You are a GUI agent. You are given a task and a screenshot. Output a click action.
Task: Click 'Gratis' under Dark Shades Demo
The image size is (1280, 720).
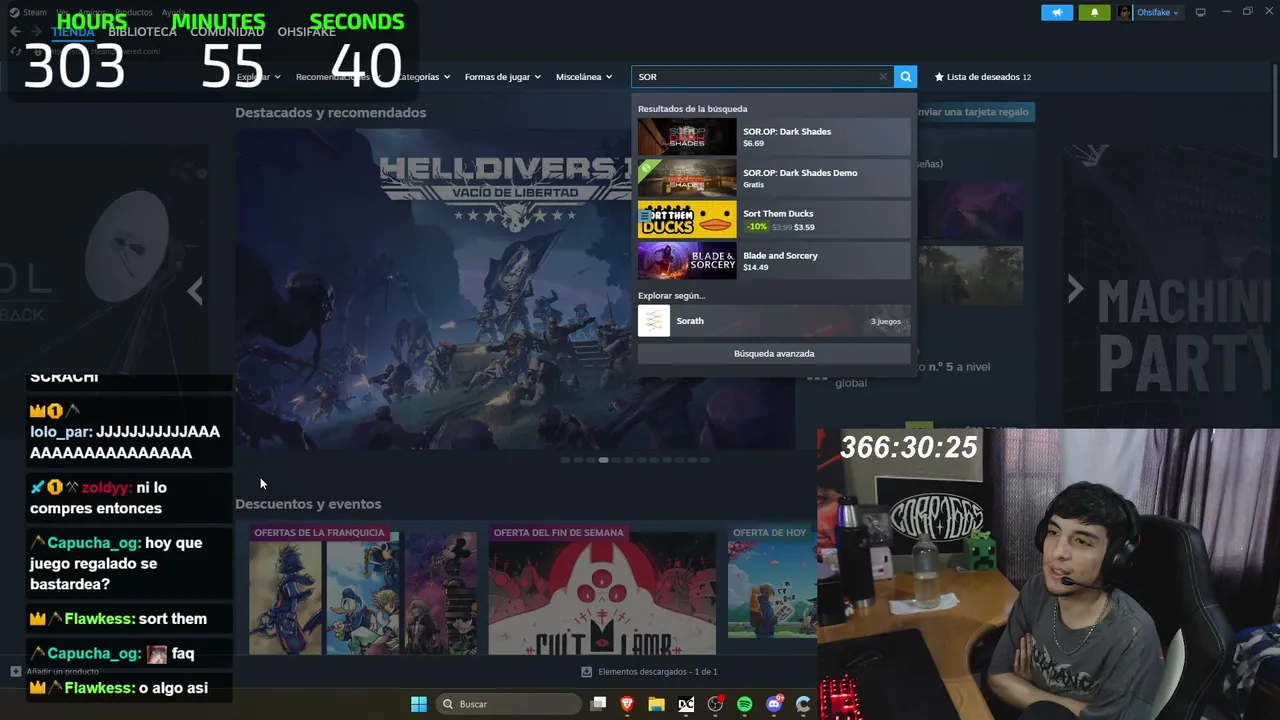(x=753, y=185)
